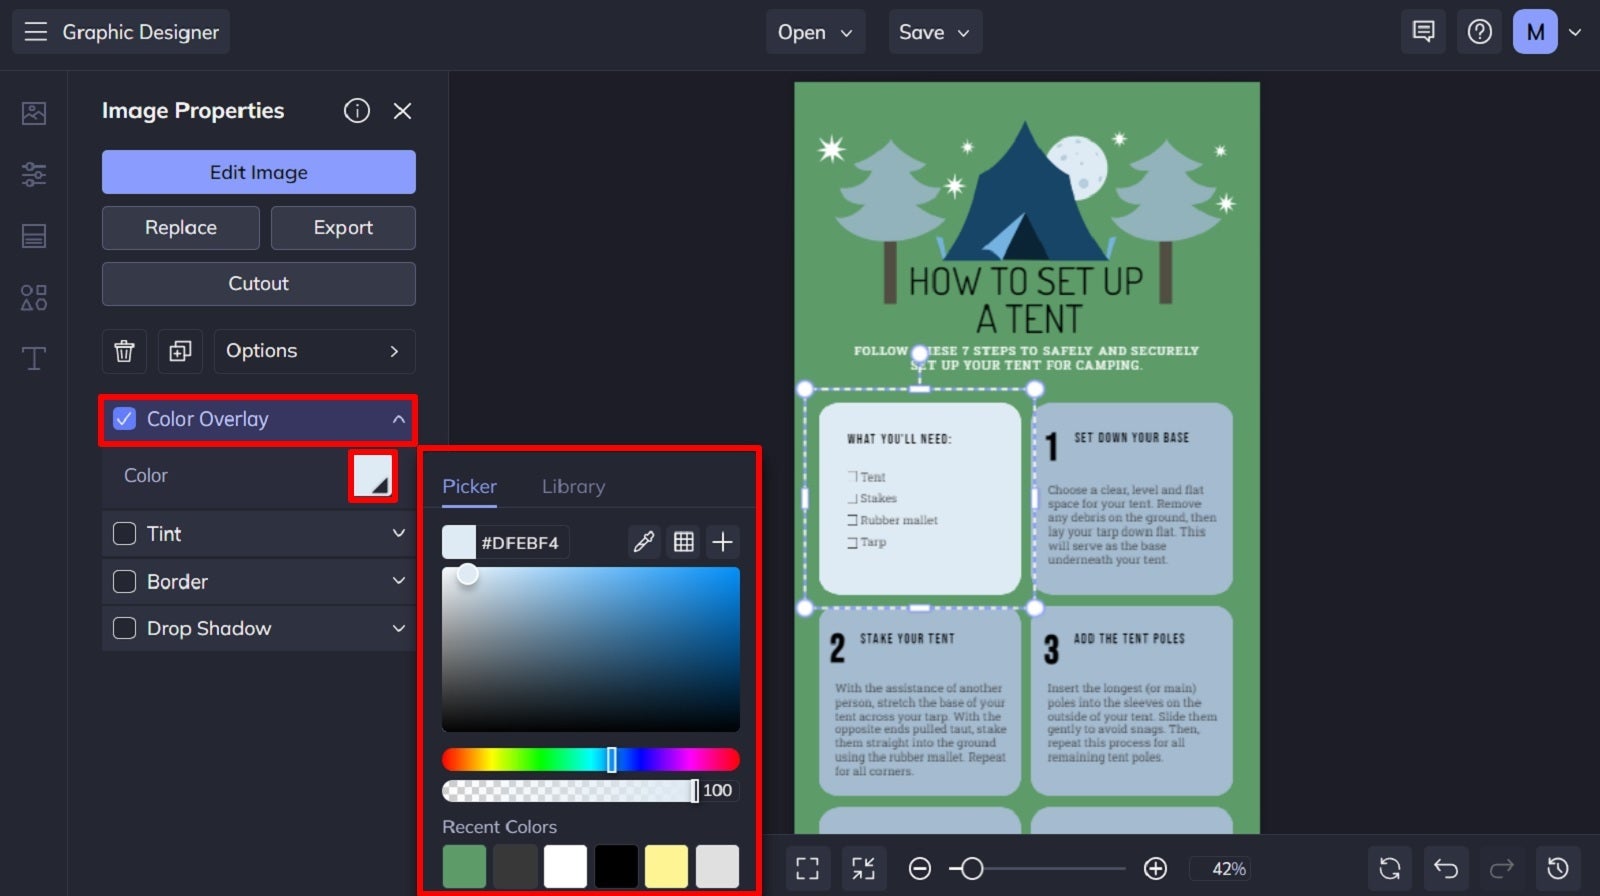
Task: Collapse the Color Overlay section chevron
Action: [398, 419]
